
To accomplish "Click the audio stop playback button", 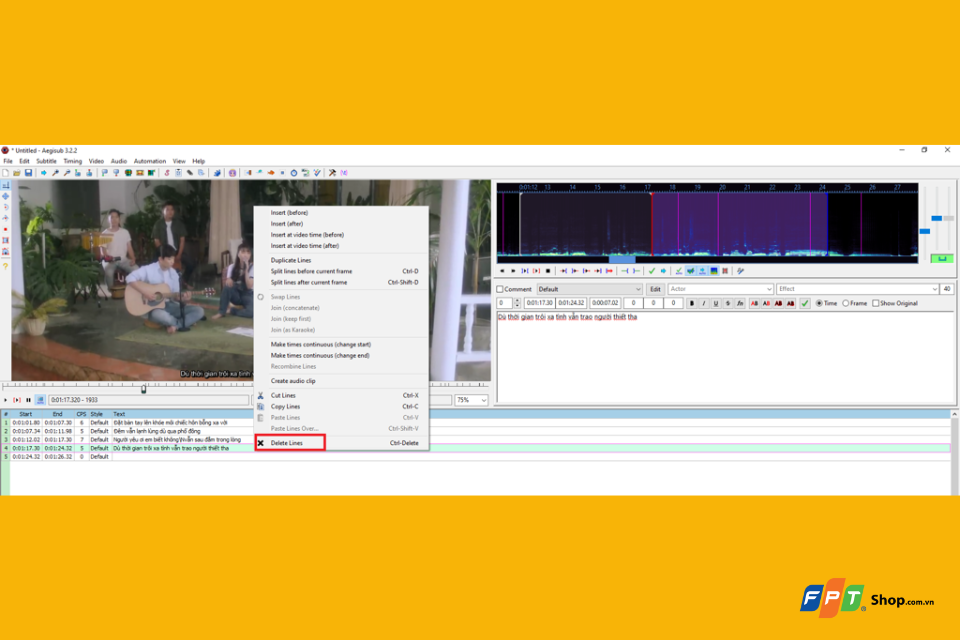I will pos(548,271).
